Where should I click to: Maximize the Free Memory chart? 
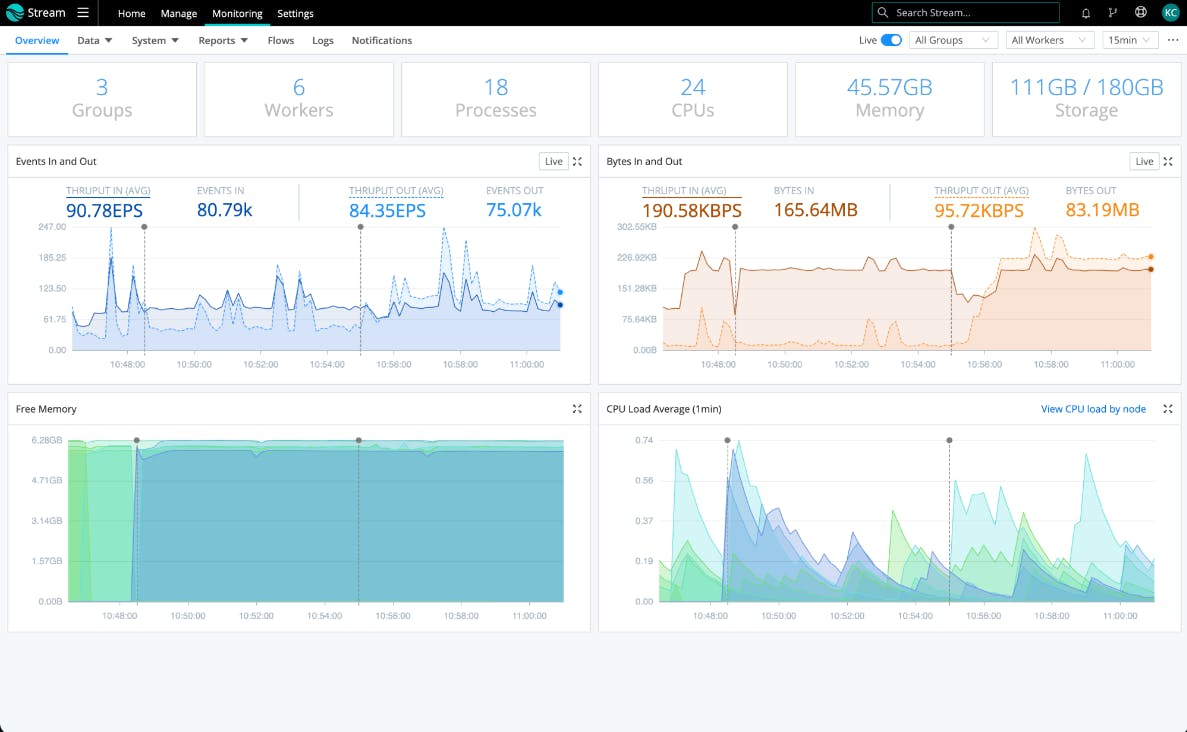click(x=577, y=409)
